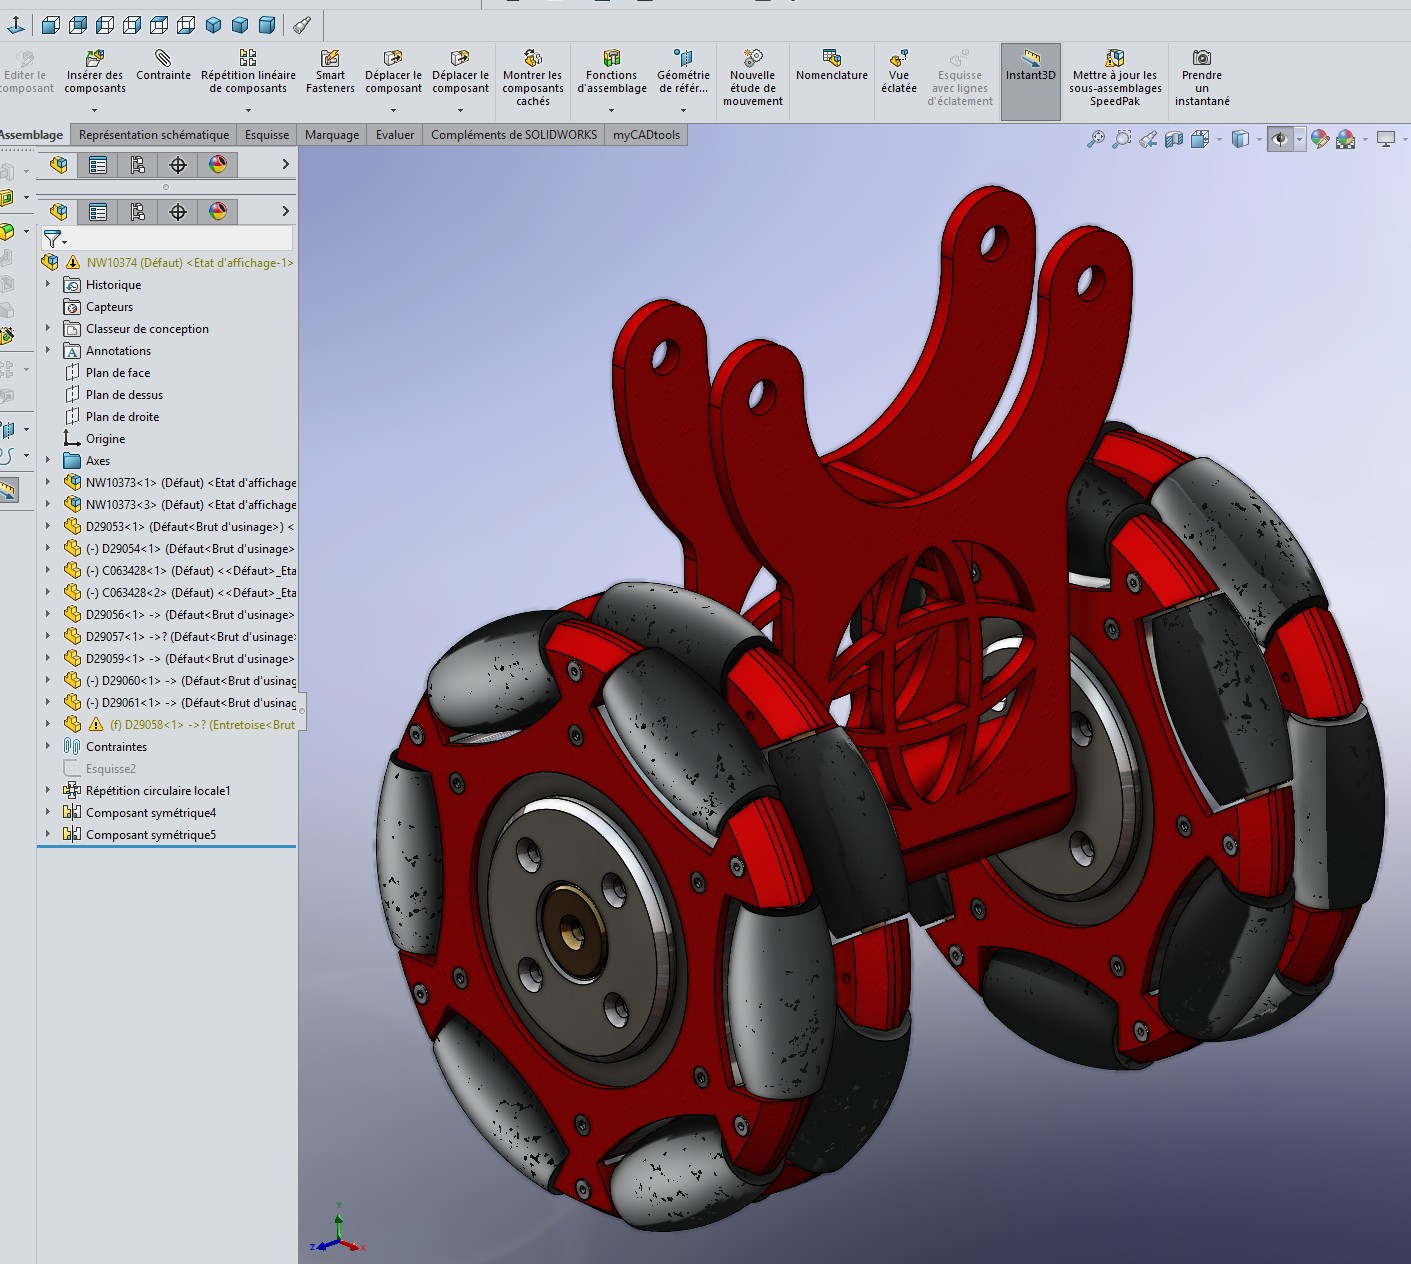Open the edit appearance color sphere

1320,139
